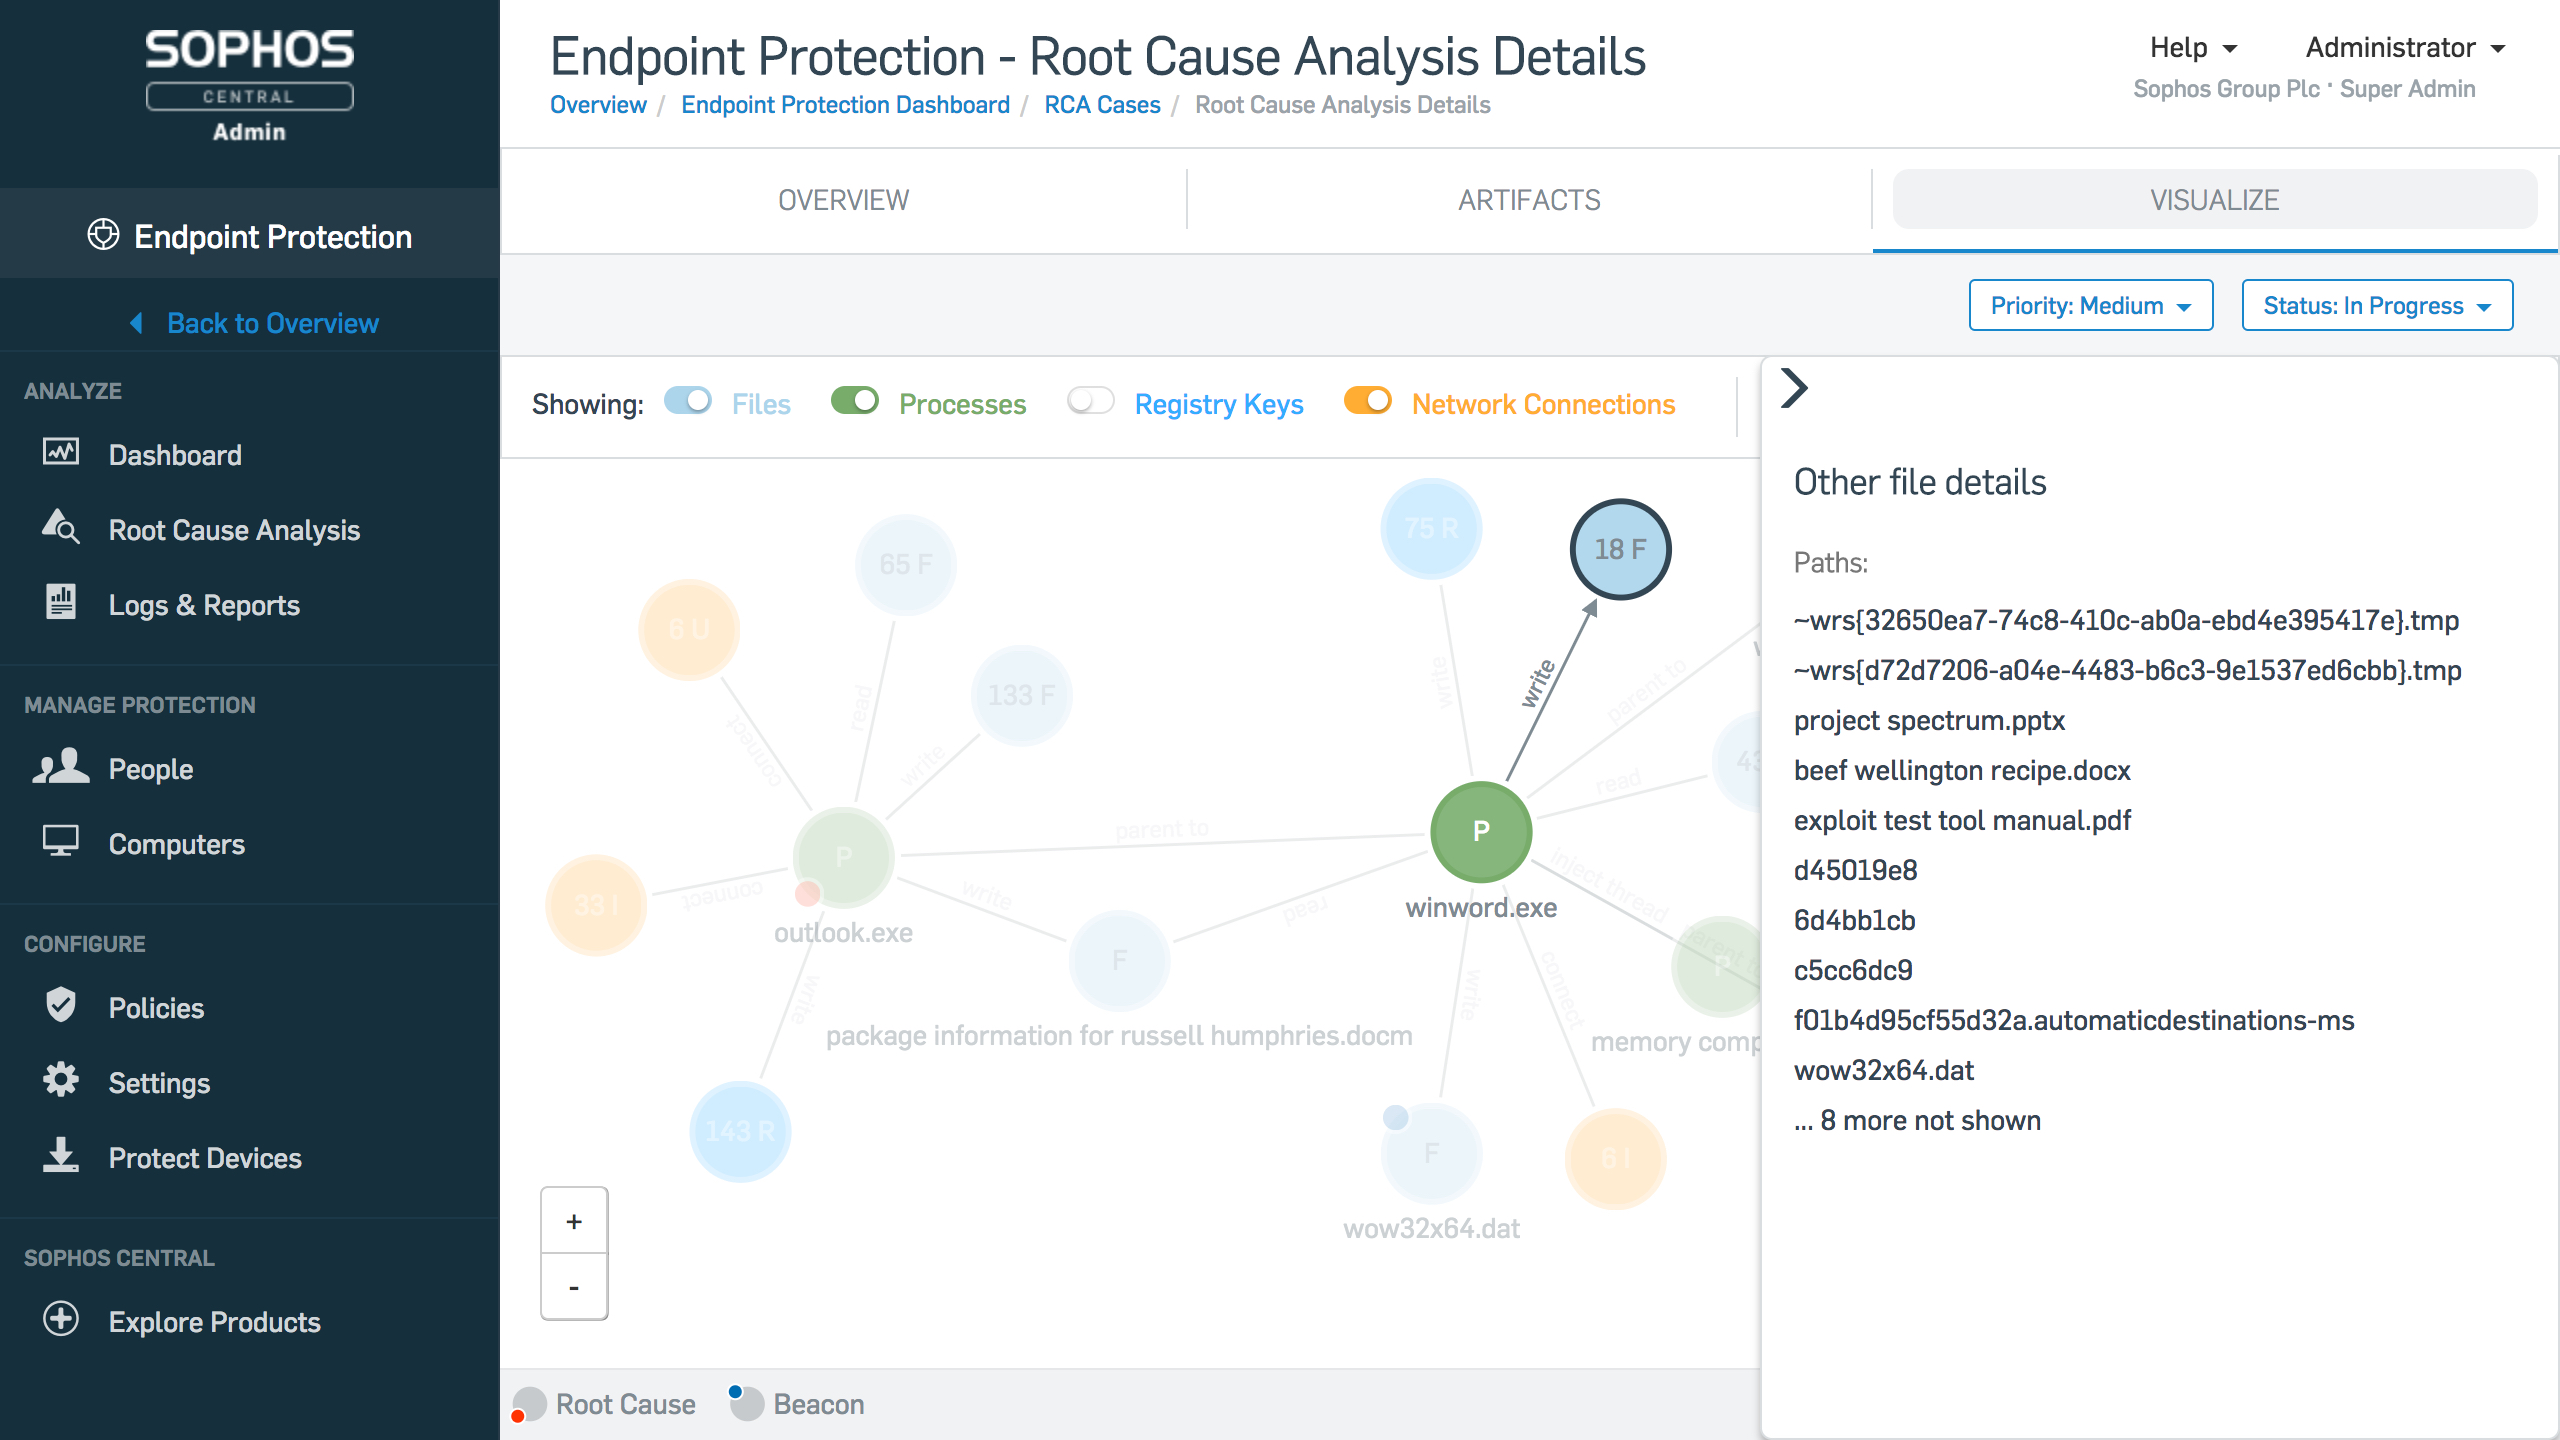Select the 133 F file node
The width and height of the screenshot is (2560, 1440).
click(1021, 695)
